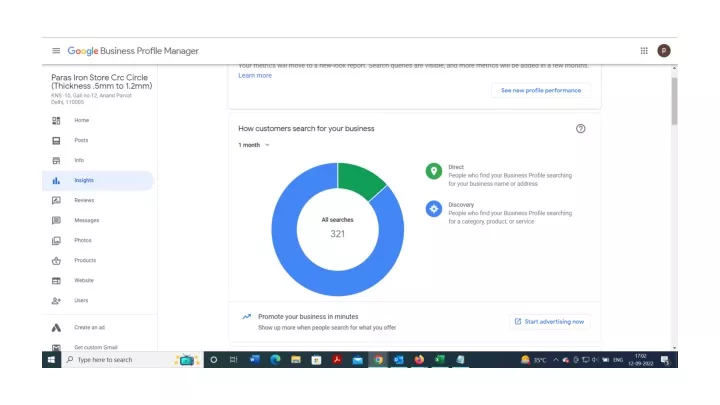Screen dimensions: 720x405
Task: Click the Insights bar chart icon
Action: [x=56, y=180]
